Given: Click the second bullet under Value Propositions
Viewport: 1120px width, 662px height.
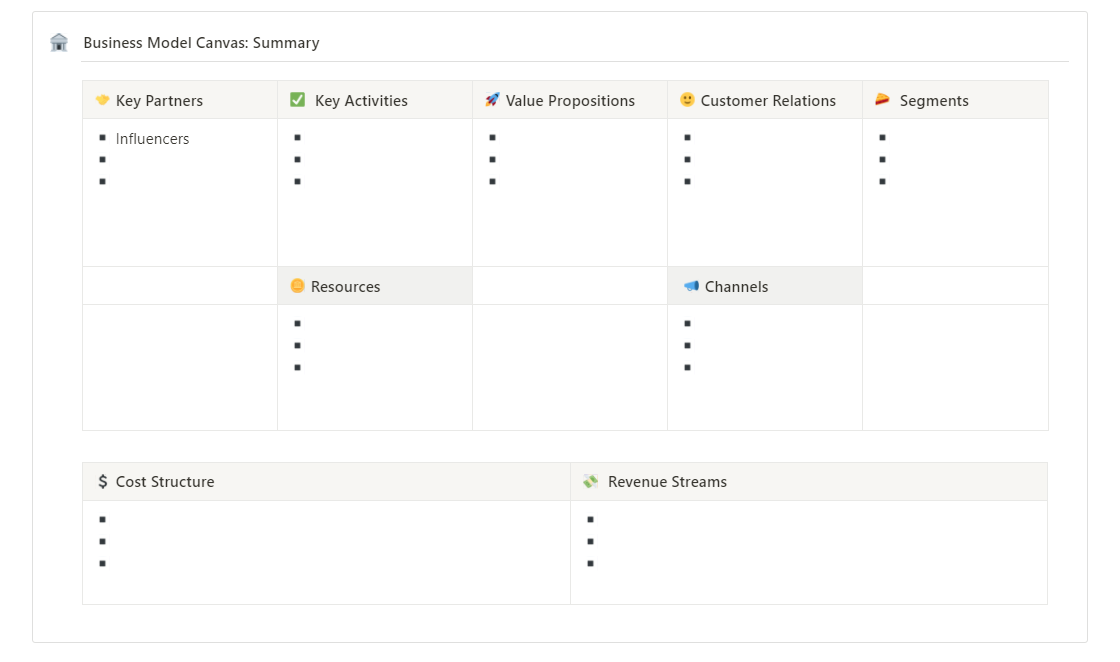Looking at the screenshot, I should pos(491,158).
